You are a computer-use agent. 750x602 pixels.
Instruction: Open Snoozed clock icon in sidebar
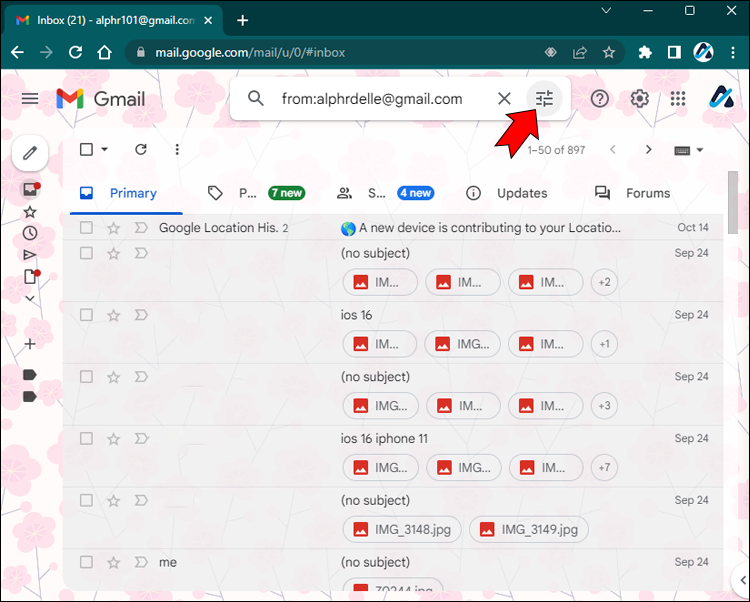coord(30,233)
